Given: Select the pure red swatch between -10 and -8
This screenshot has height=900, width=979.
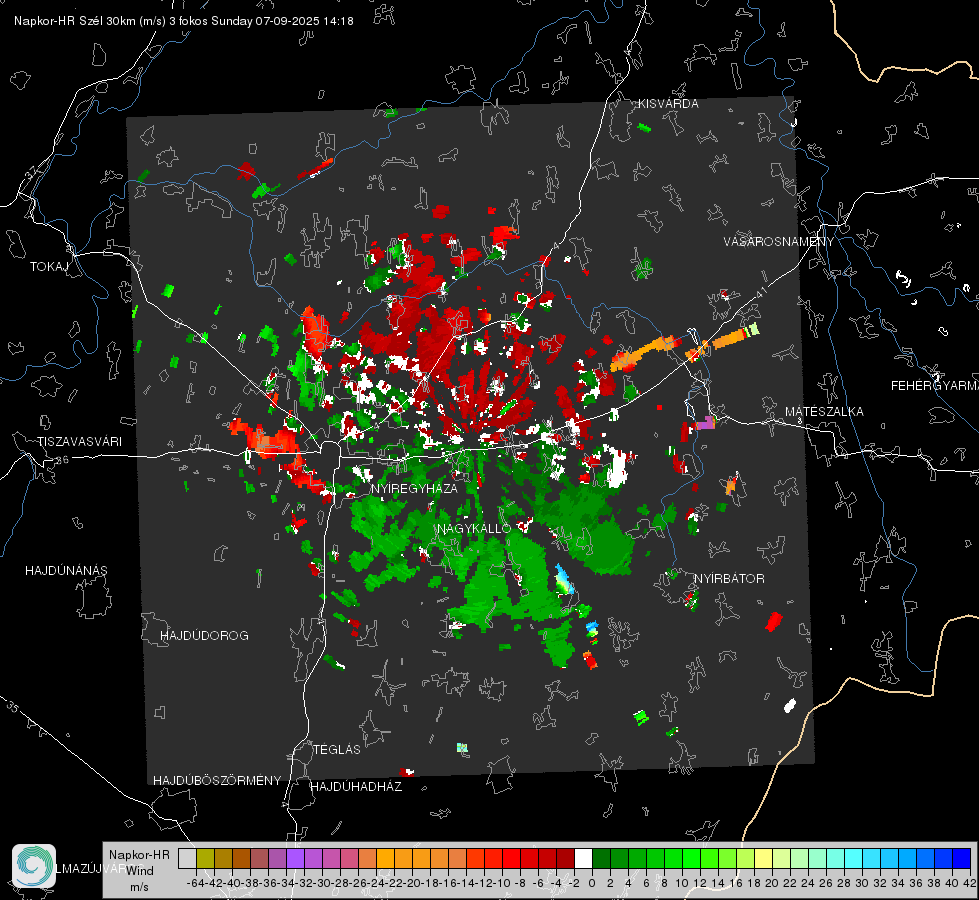Looking at the screenshot, I should 511,859.
